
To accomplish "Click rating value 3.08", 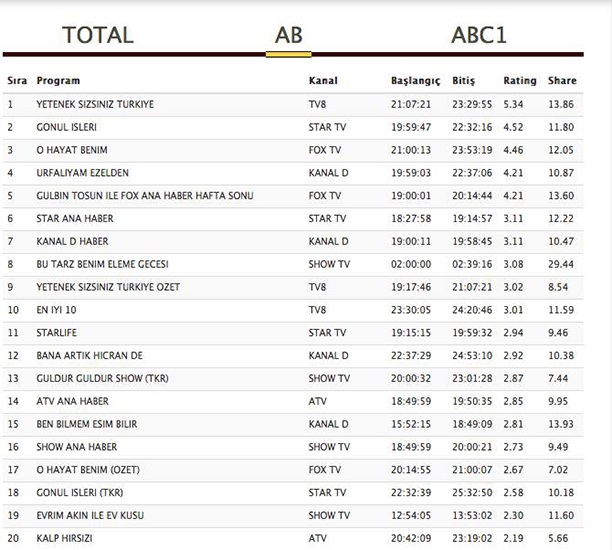I will point(513,264).
